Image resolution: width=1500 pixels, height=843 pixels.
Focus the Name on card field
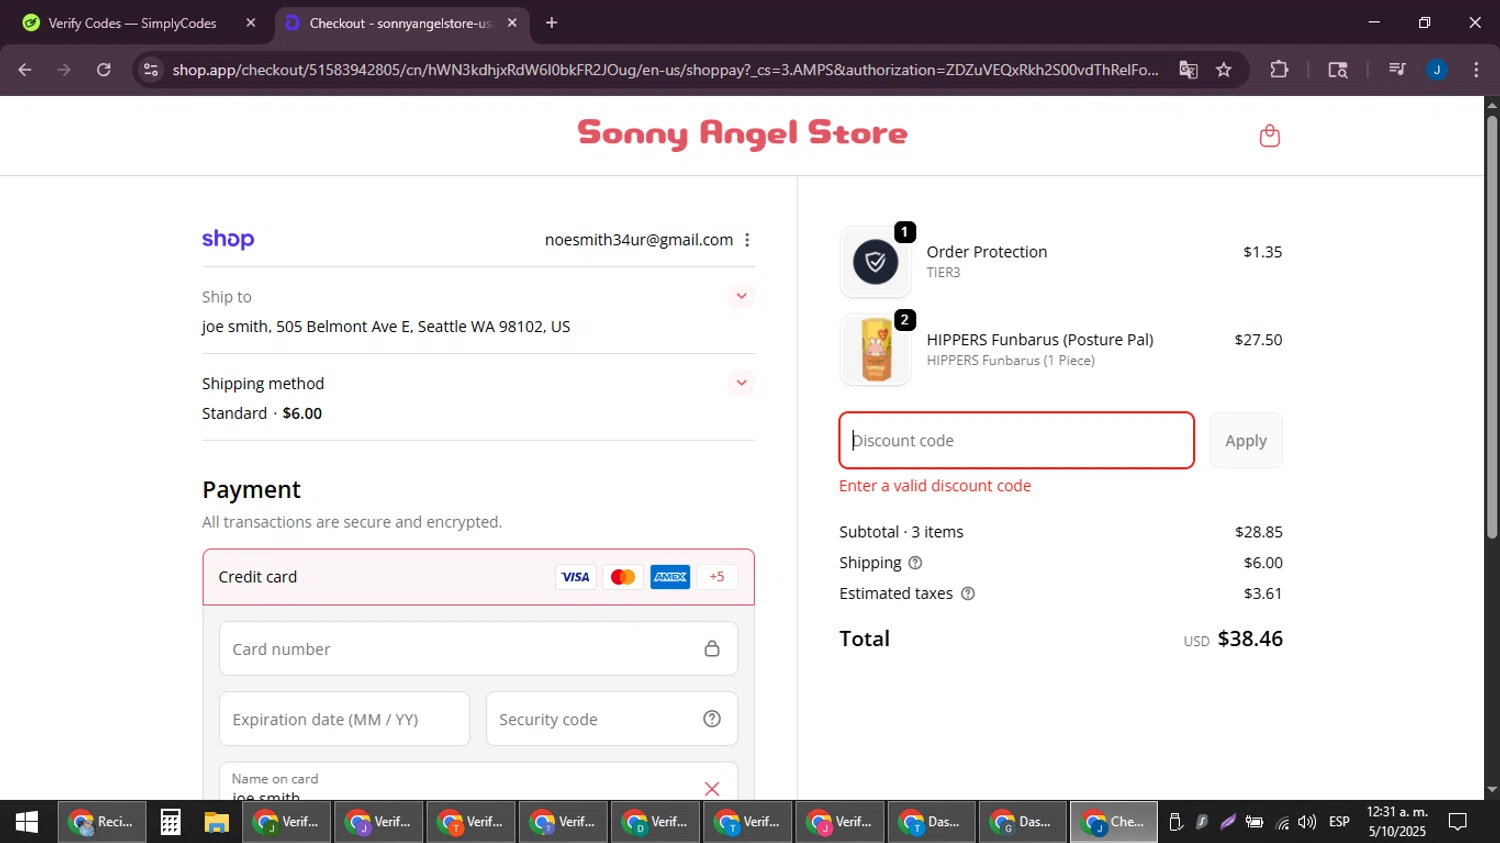478,782
